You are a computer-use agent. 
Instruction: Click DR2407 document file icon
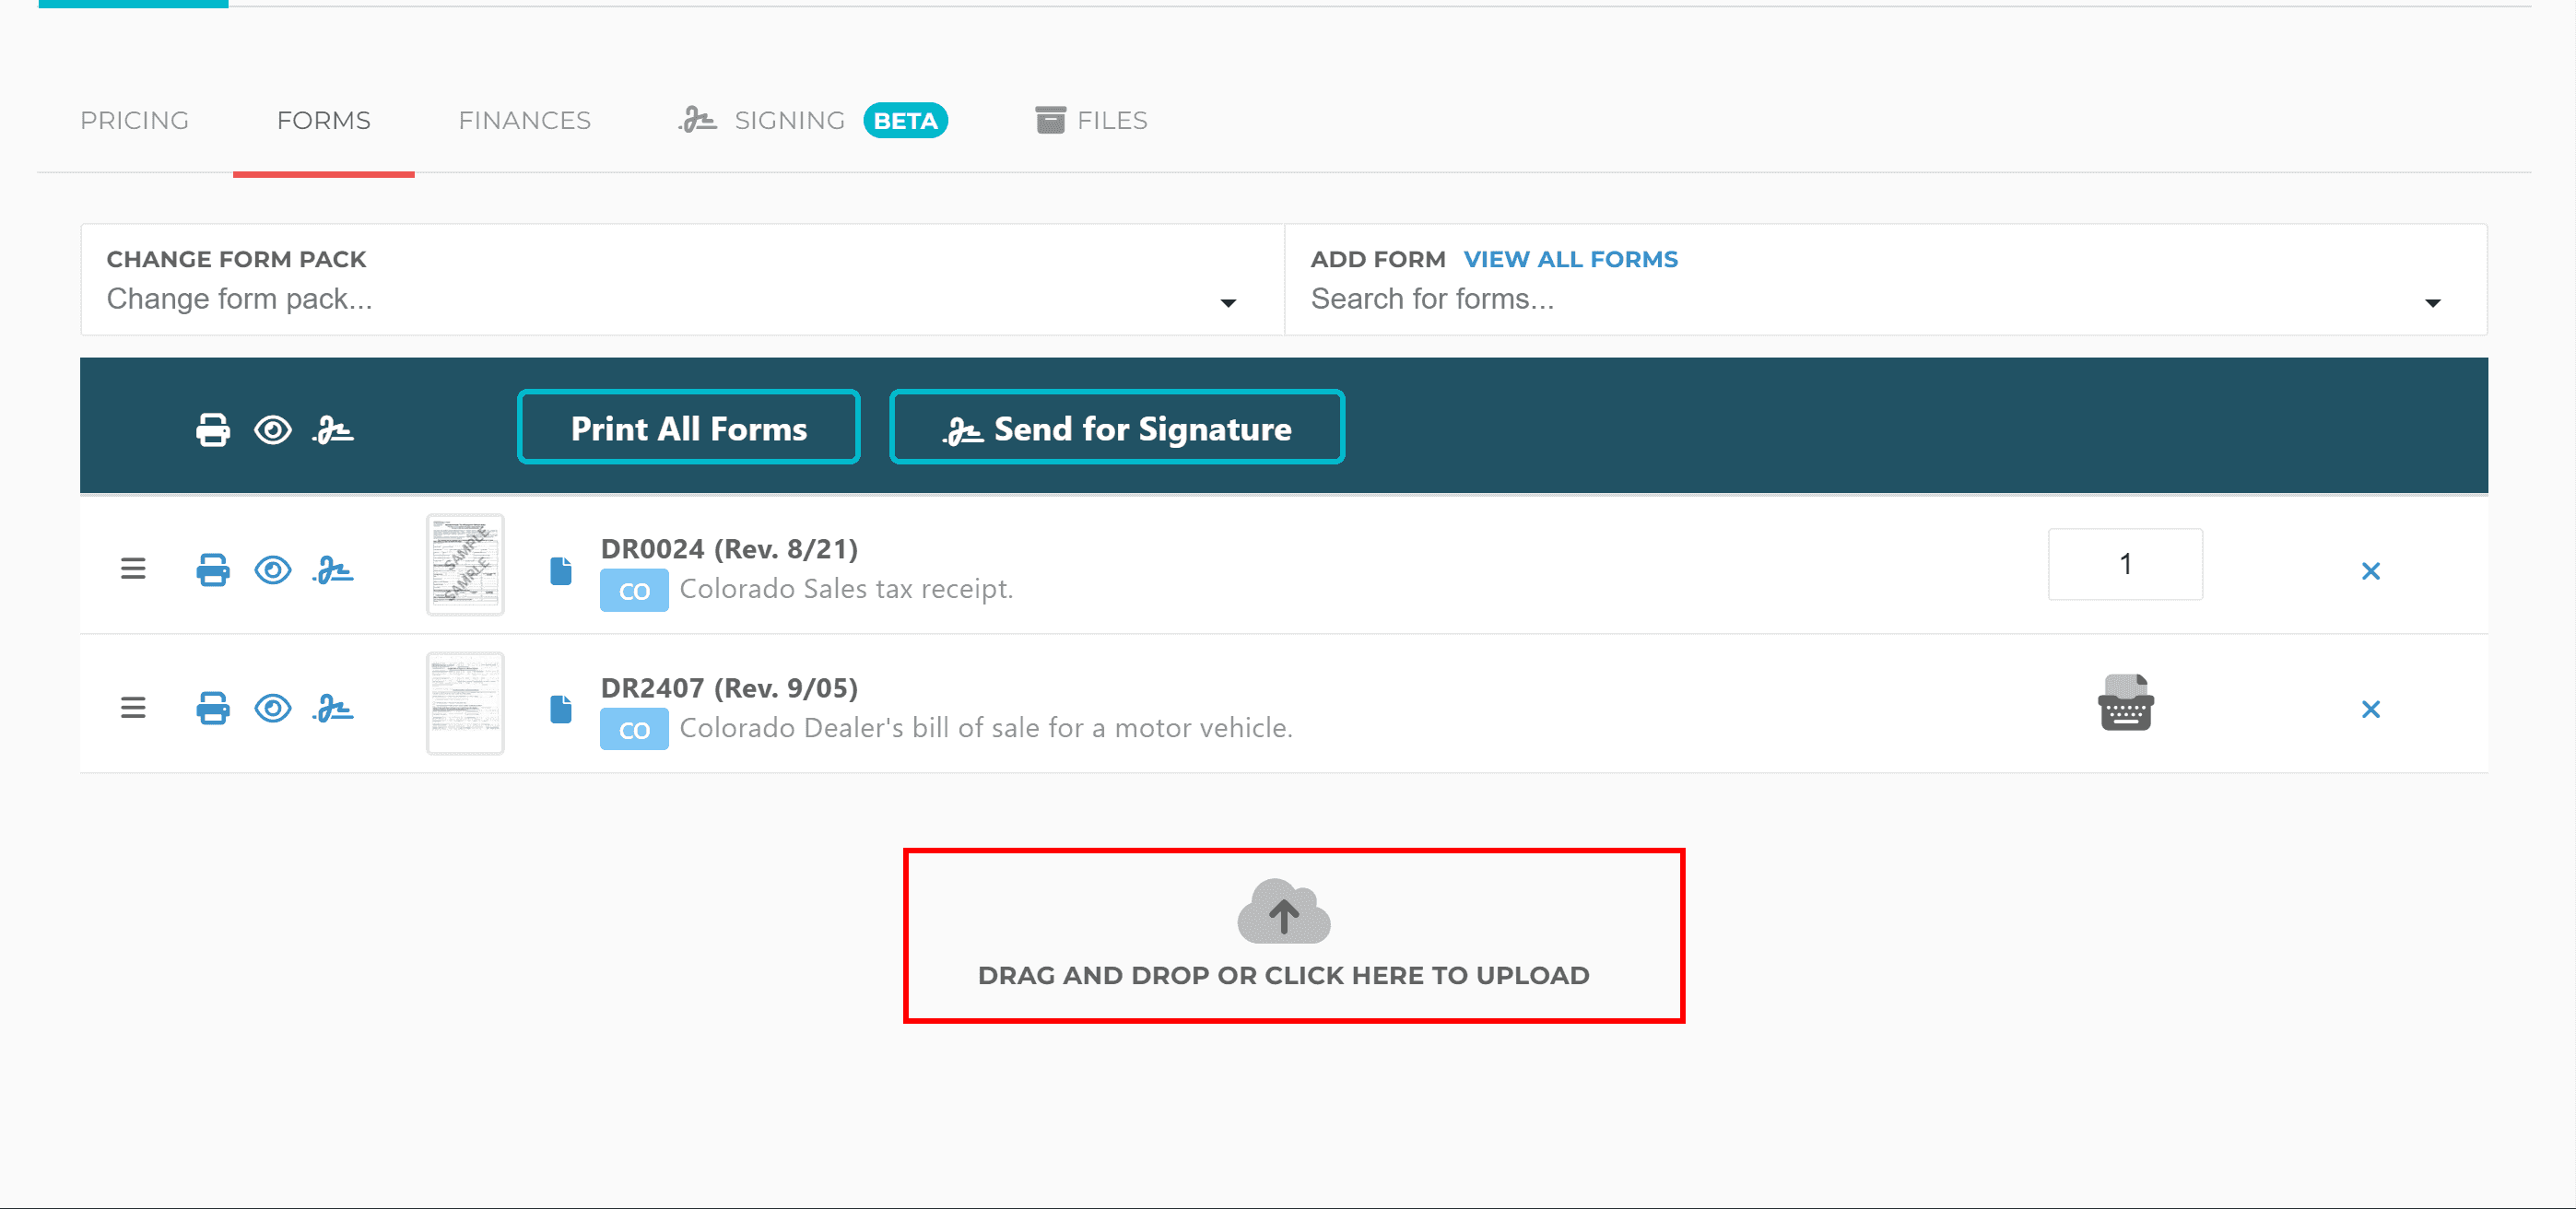[x=561, y=710]
